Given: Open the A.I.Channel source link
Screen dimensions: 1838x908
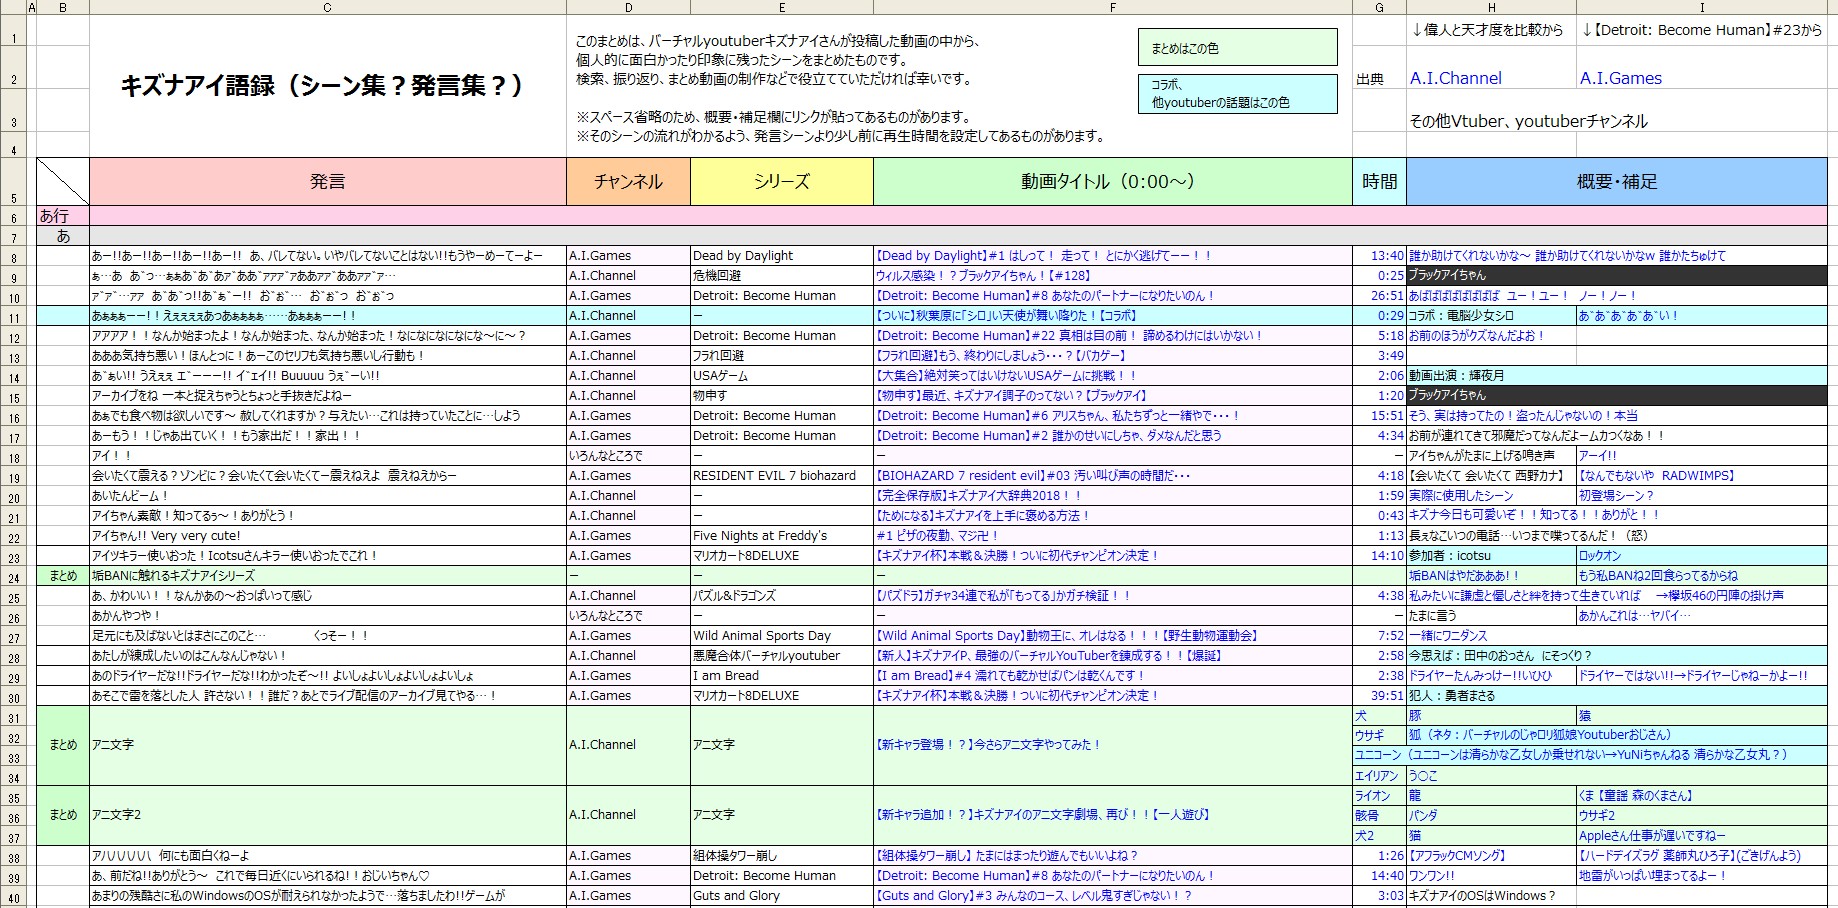Looking at the screenshot, I should click(1455, 78).
